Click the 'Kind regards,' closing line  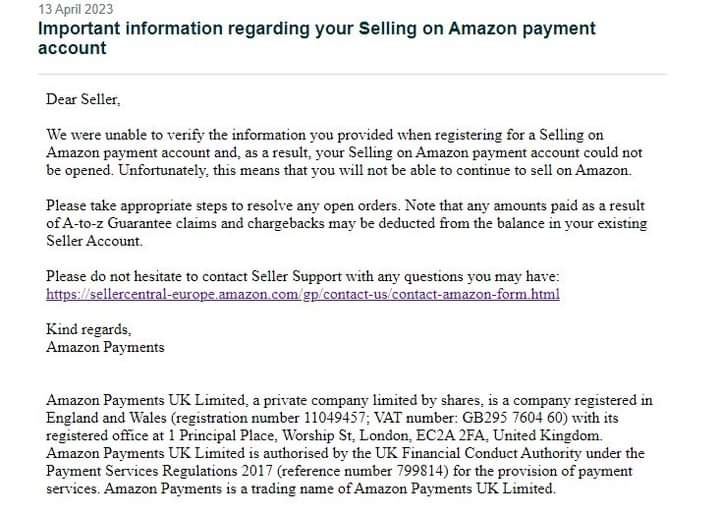tap(88, 329)
